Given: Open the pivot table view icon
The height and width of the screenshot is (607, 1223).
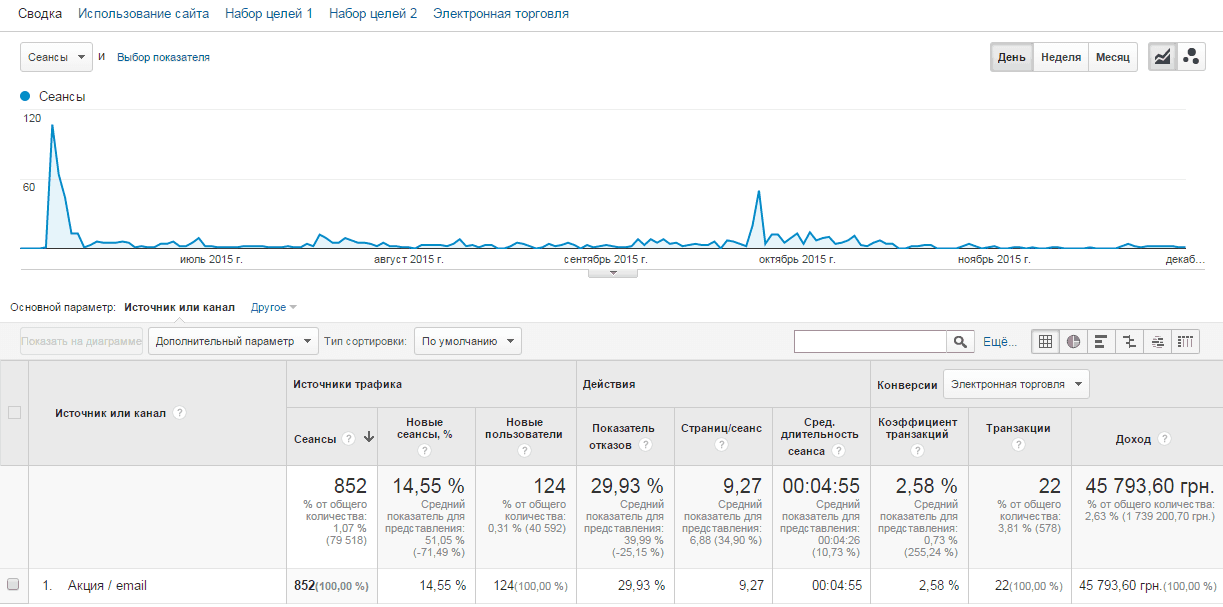Looking at the screenshot, I should point(1185,342).
